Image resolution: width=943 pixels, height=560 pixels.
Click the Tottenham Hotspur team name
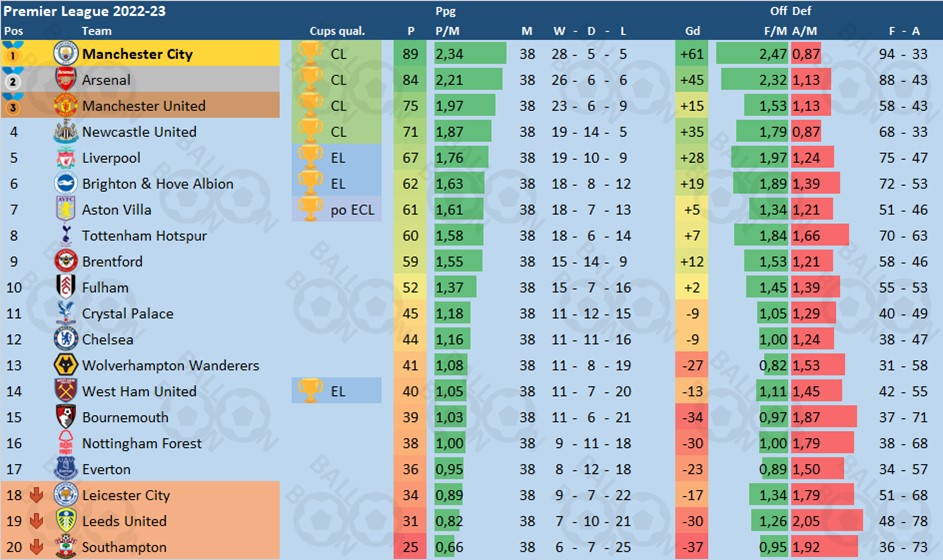click(144, 236)
